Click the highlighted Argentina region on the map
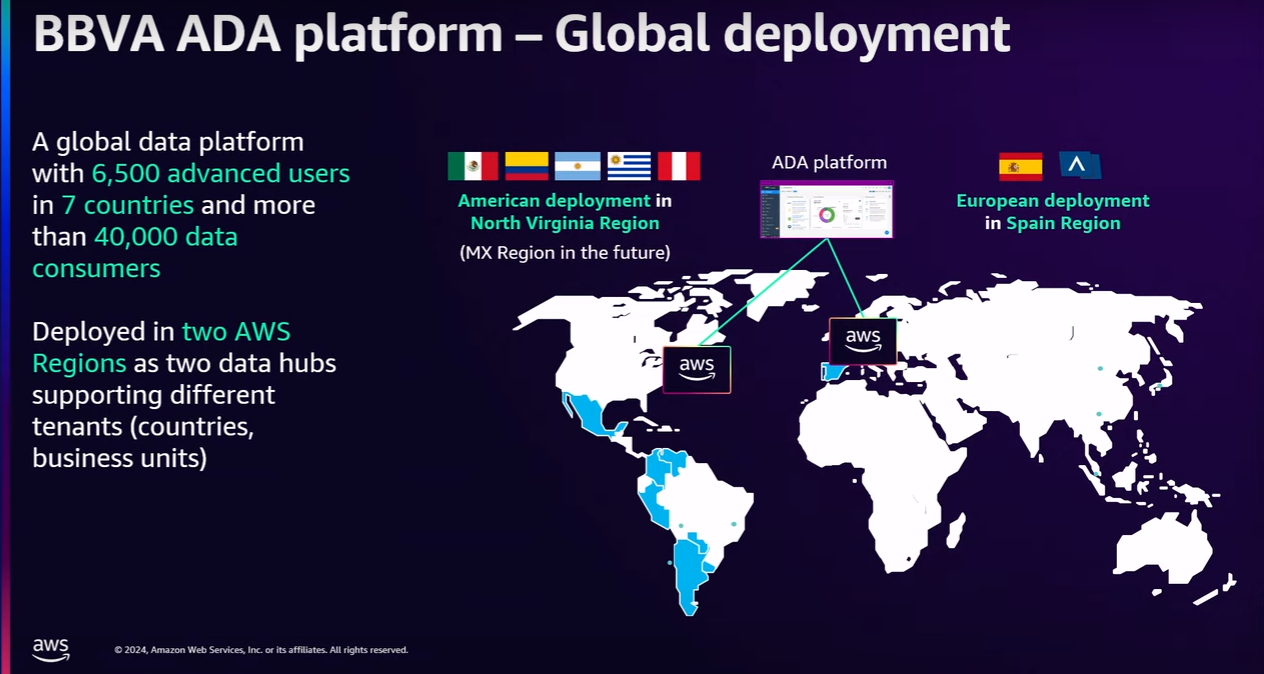Viewport: 1264px width, 674px height. click(x=689, y=576)
